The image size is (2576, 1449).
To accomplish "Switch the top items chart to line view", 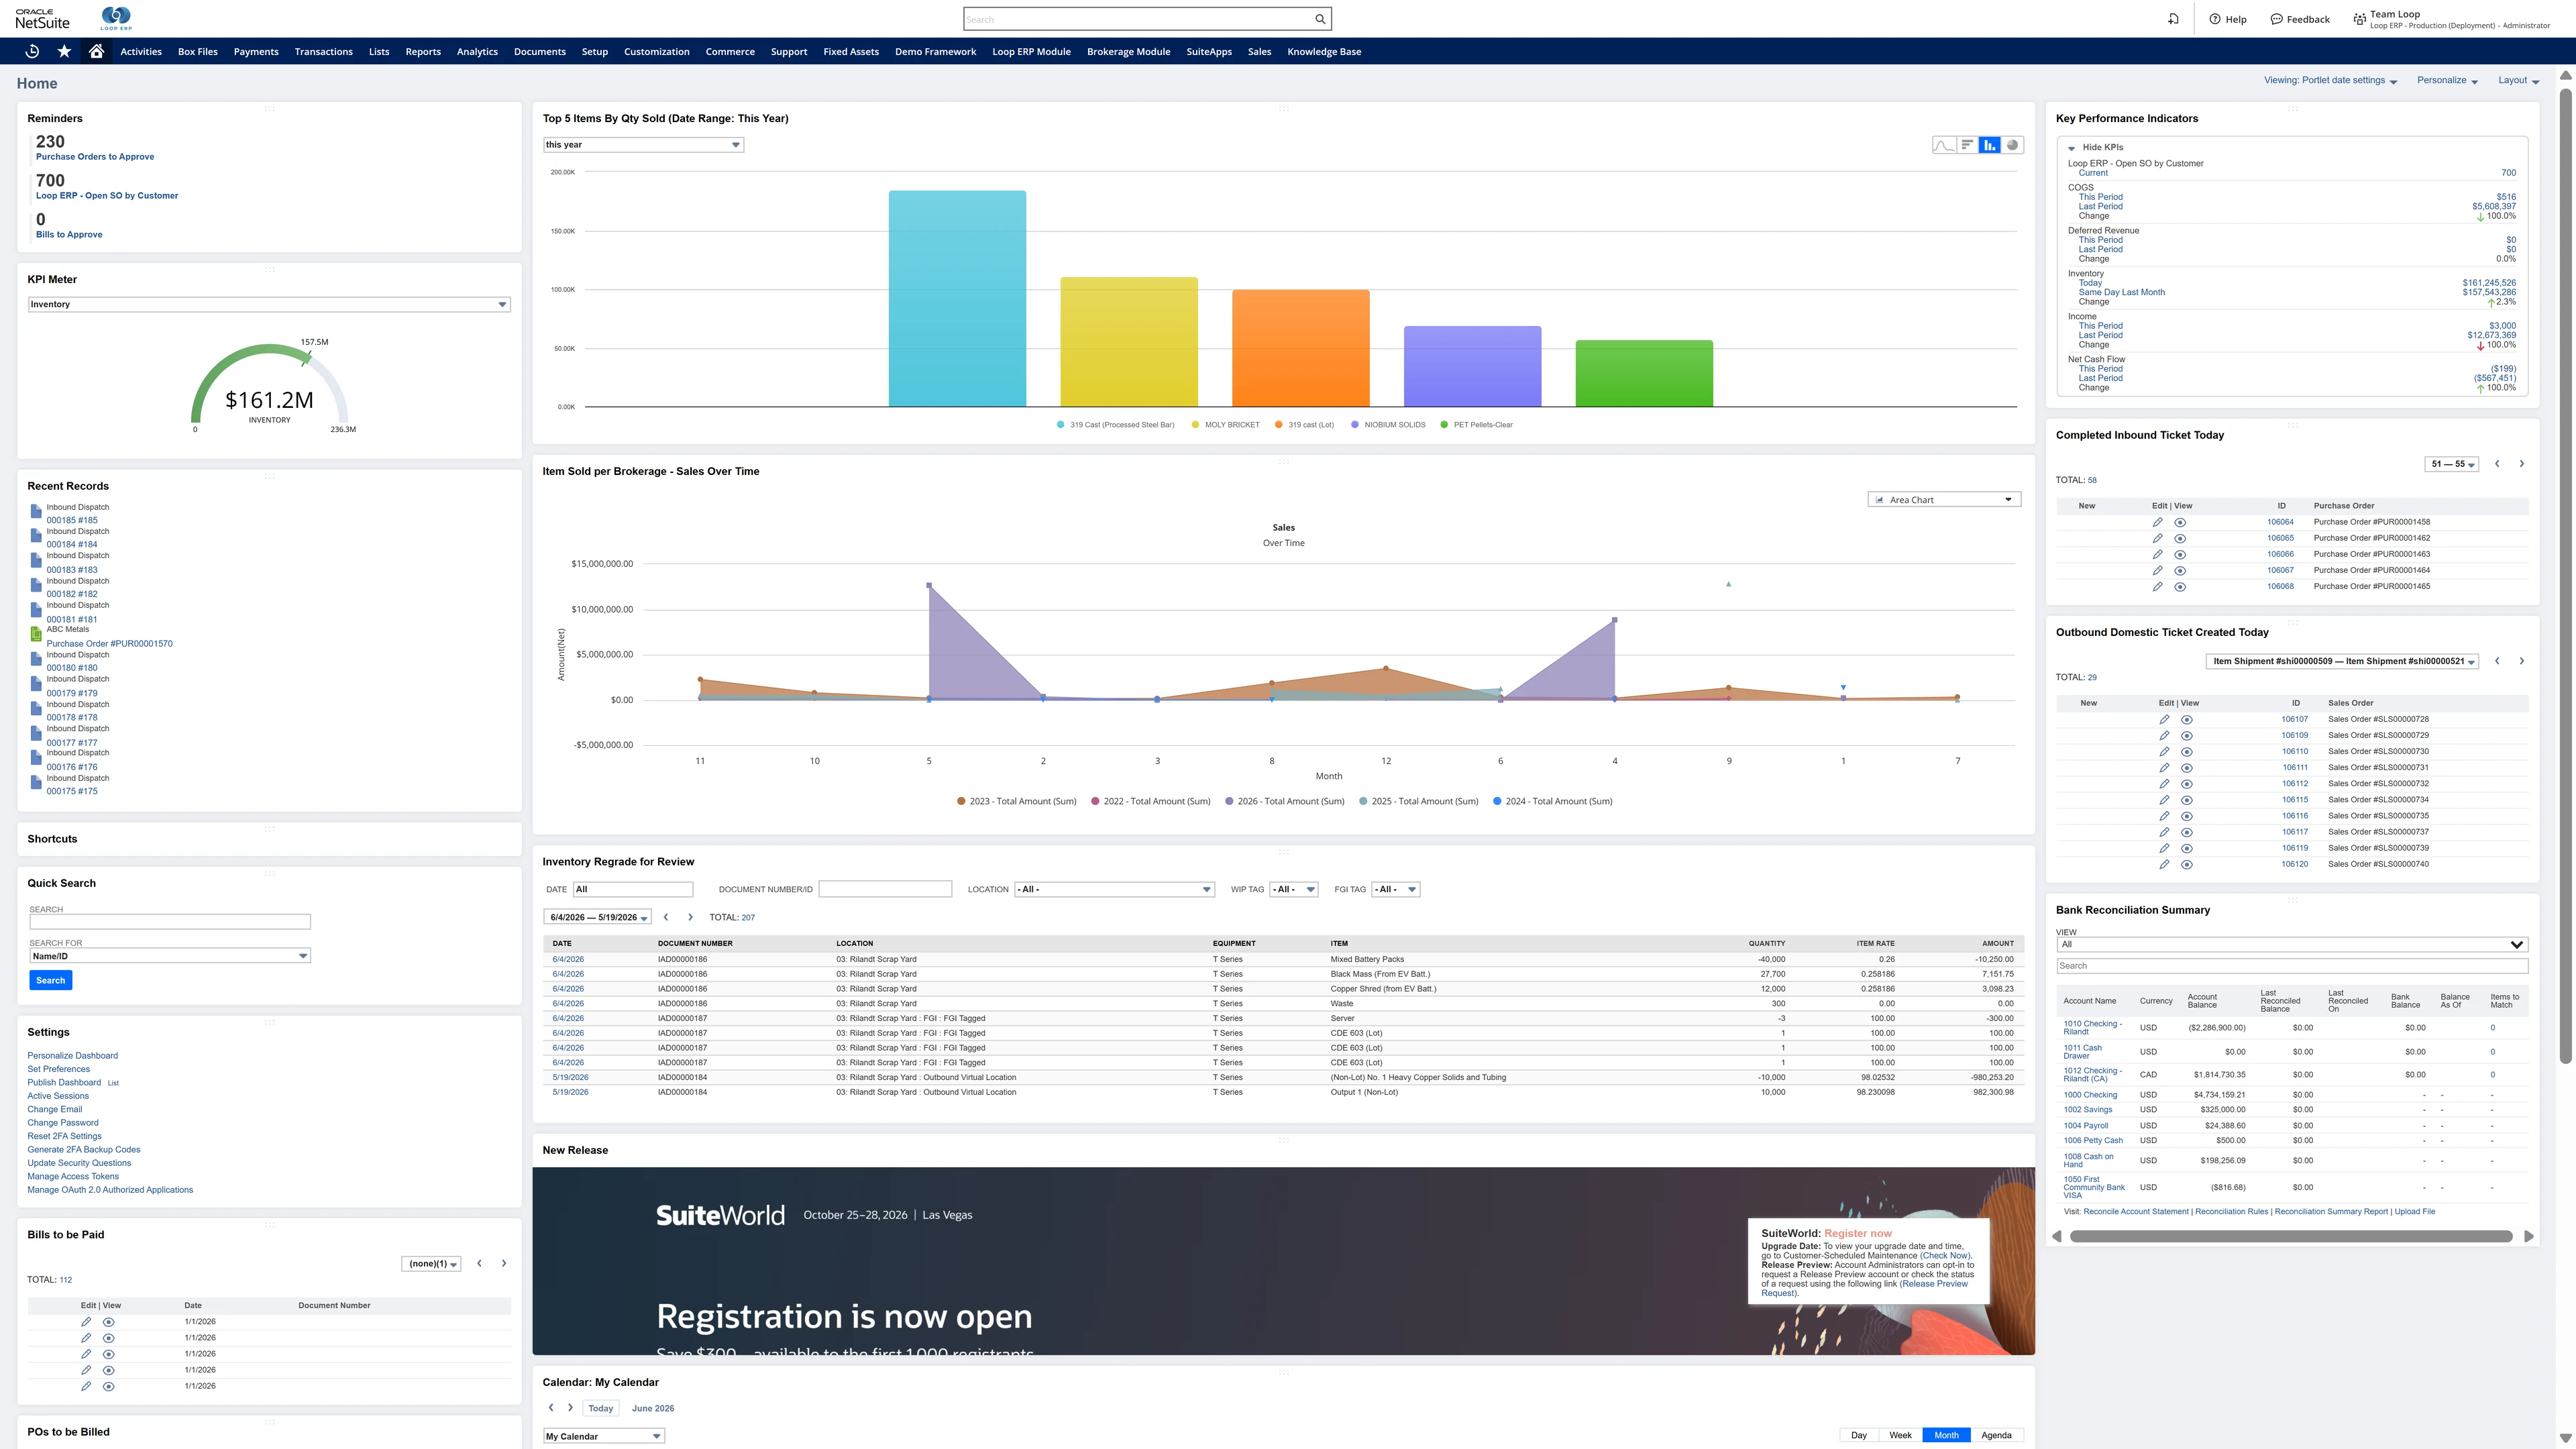I will (1943, 145).
